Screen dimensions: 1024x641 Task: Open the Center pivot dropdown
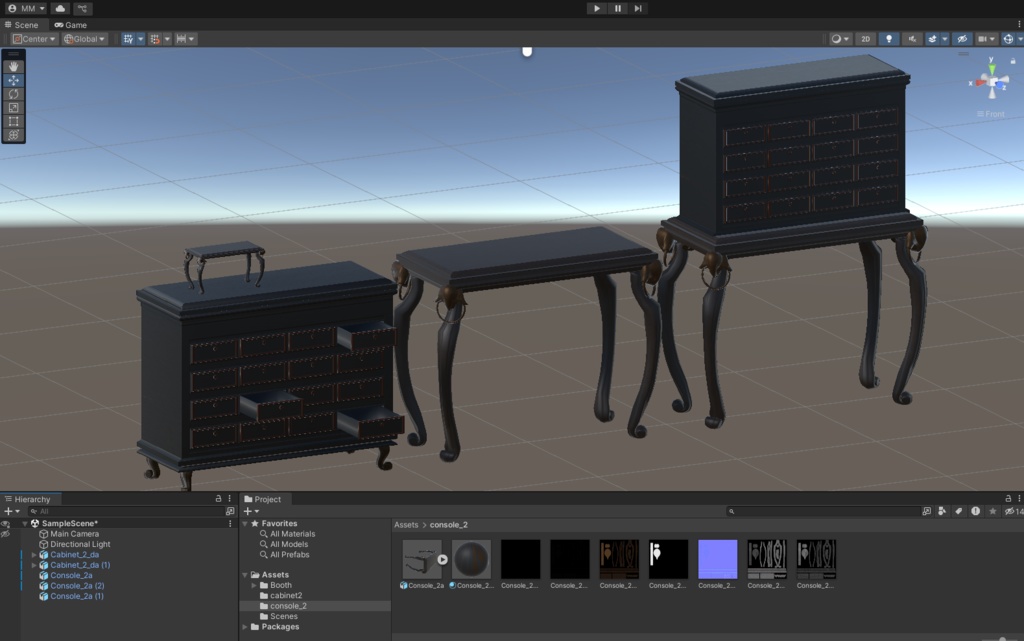(x=34, y=39)
